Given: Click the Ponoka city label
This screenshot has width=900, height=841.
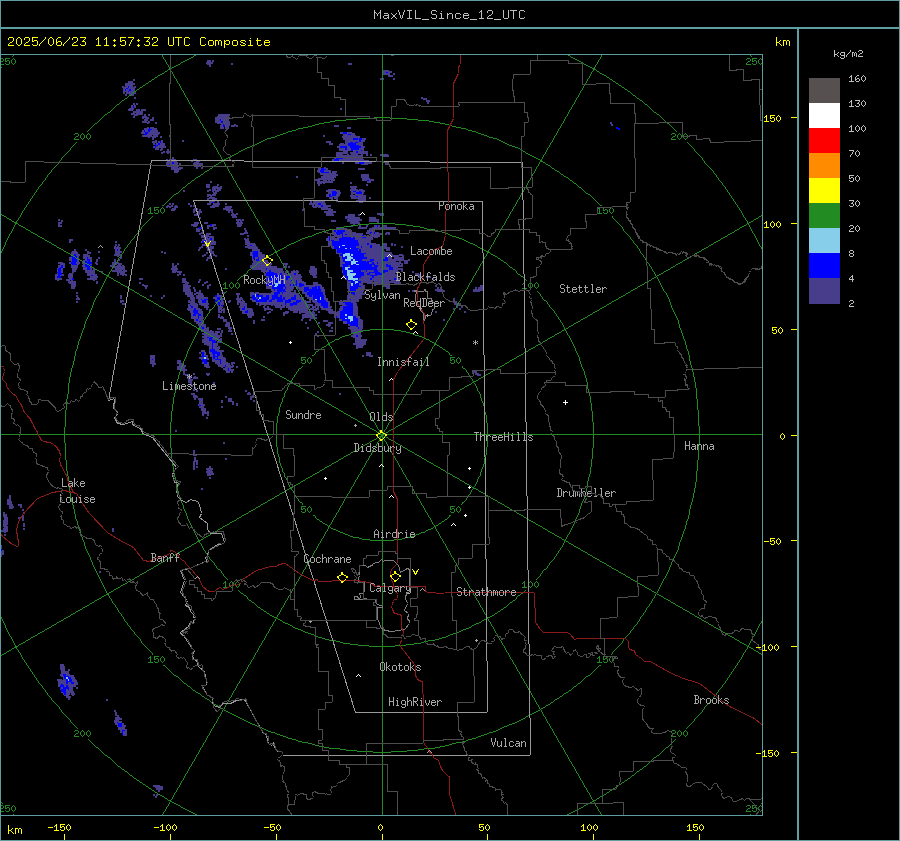Looking at the screenshot, I should coord(456,206).
